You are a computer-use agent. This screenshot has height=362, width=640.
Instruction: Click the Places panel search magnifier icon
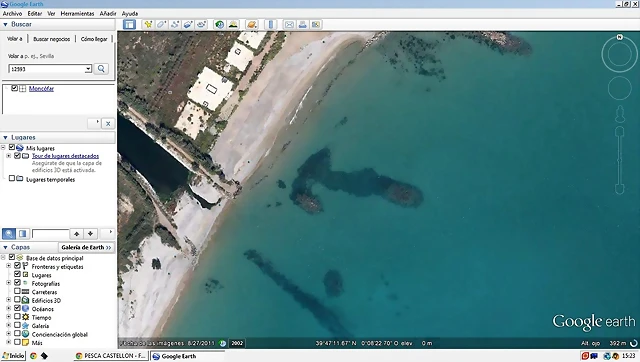point(9,233)
